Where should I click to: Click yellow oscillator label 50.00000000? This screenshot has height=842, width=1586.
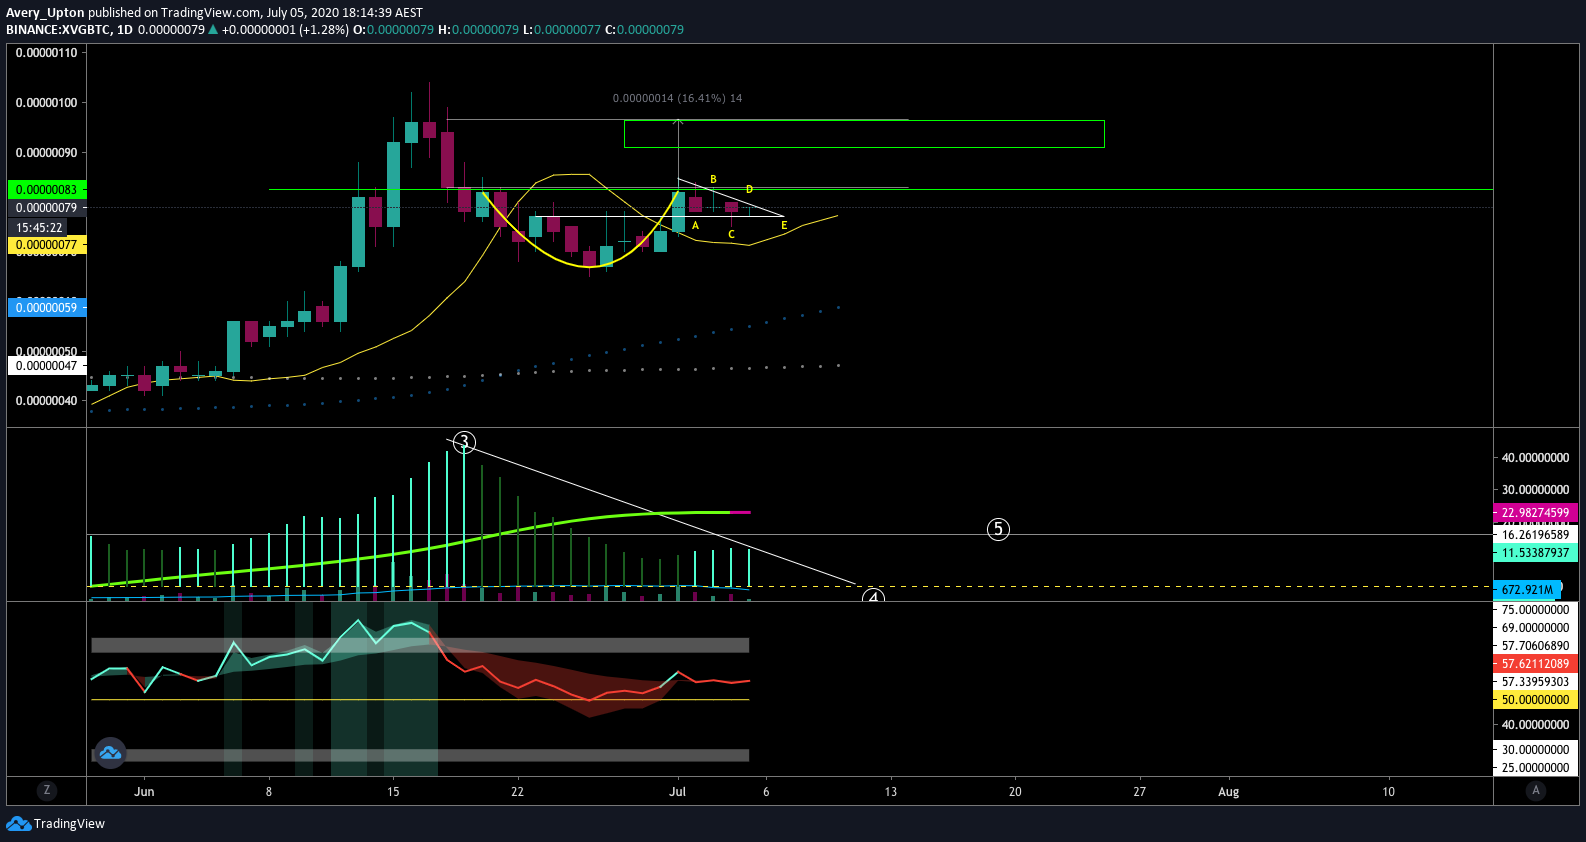coord(1535,700)
